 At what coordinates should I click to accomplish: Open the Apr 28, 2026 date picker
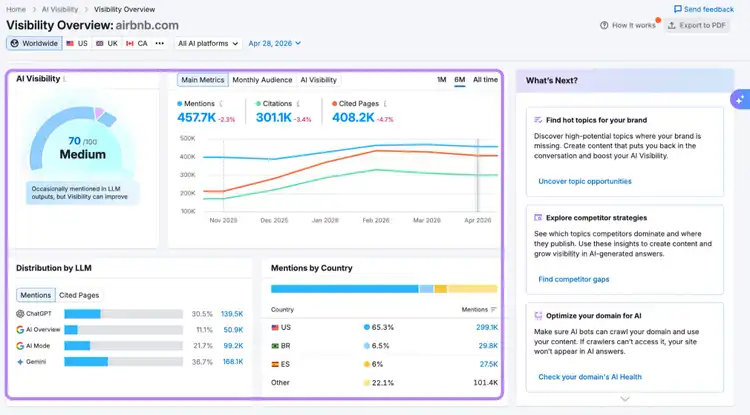tap(275, 43)
